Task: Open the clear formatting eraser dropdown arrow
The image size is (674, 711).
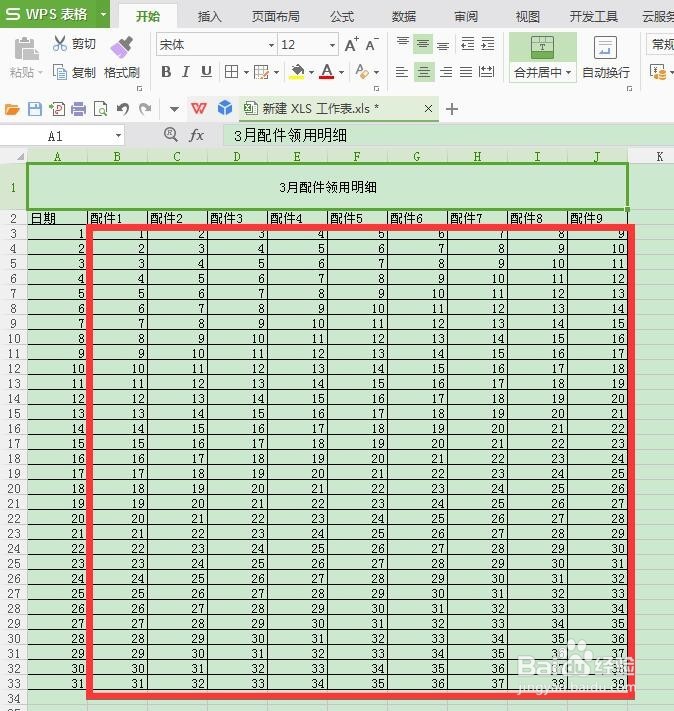Action: coord(376,72)
